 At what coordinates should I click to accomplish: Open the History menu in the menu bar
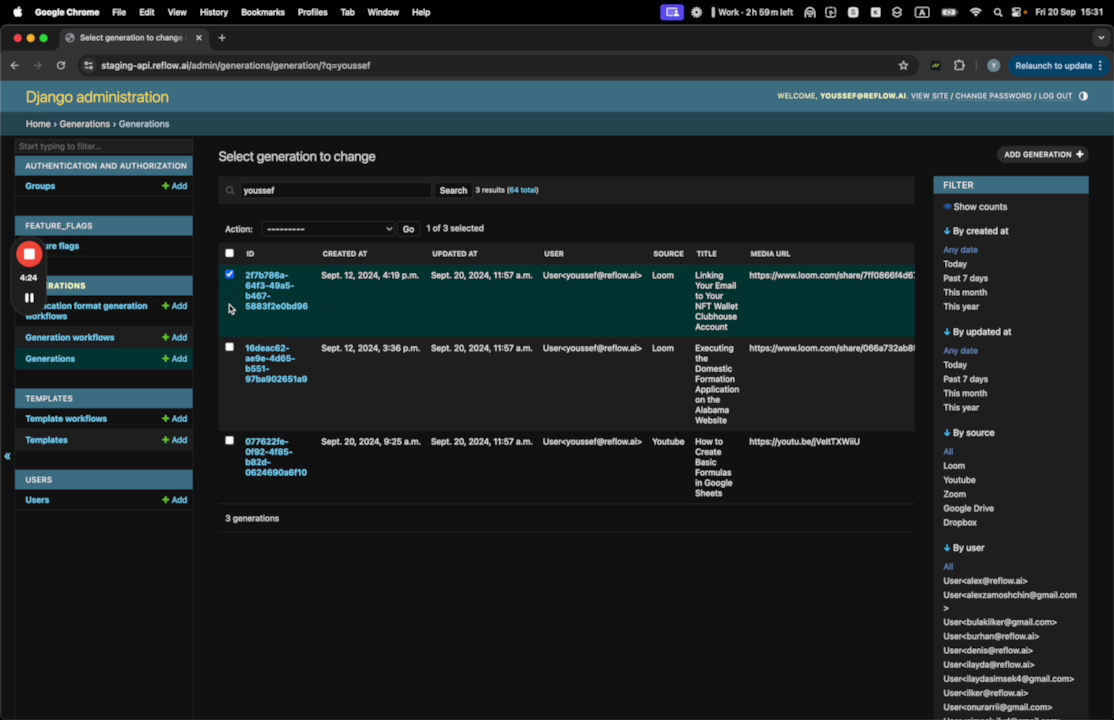[x=213, y=12]
